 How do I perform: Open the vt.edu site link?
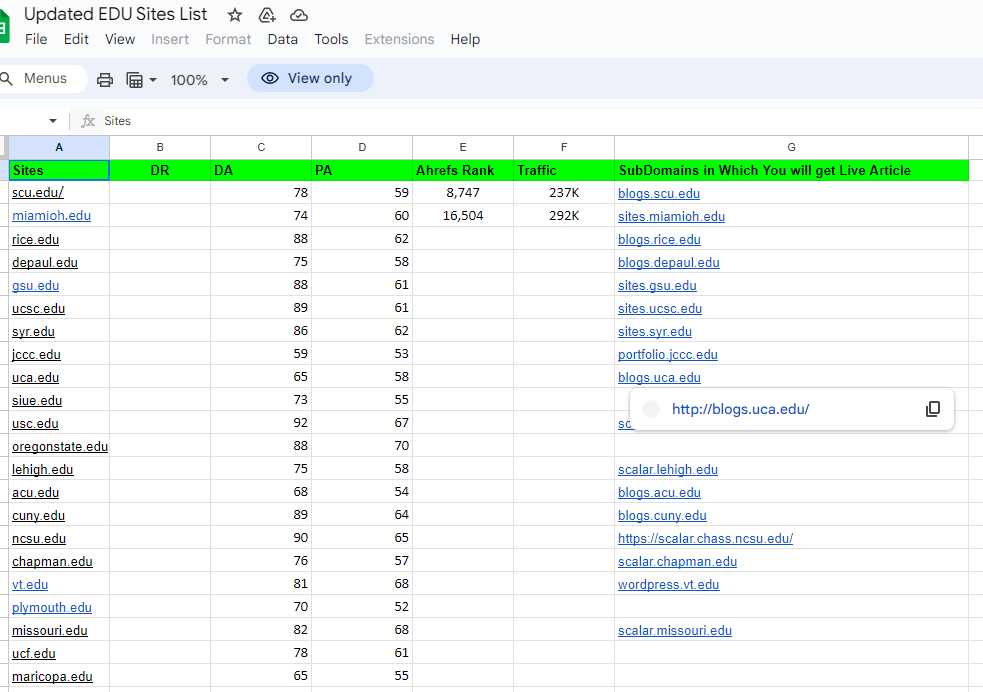point(29,585)
